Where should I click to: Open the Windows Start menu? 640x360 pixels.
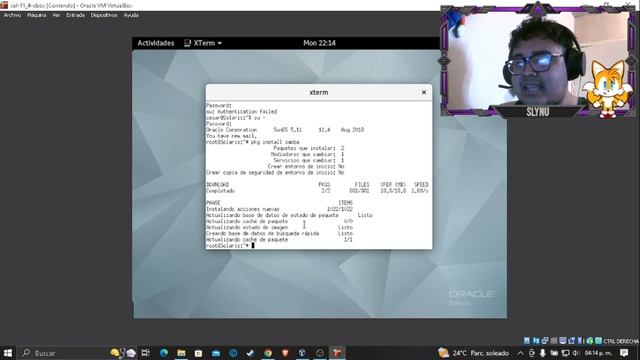(x=8, y=353)
